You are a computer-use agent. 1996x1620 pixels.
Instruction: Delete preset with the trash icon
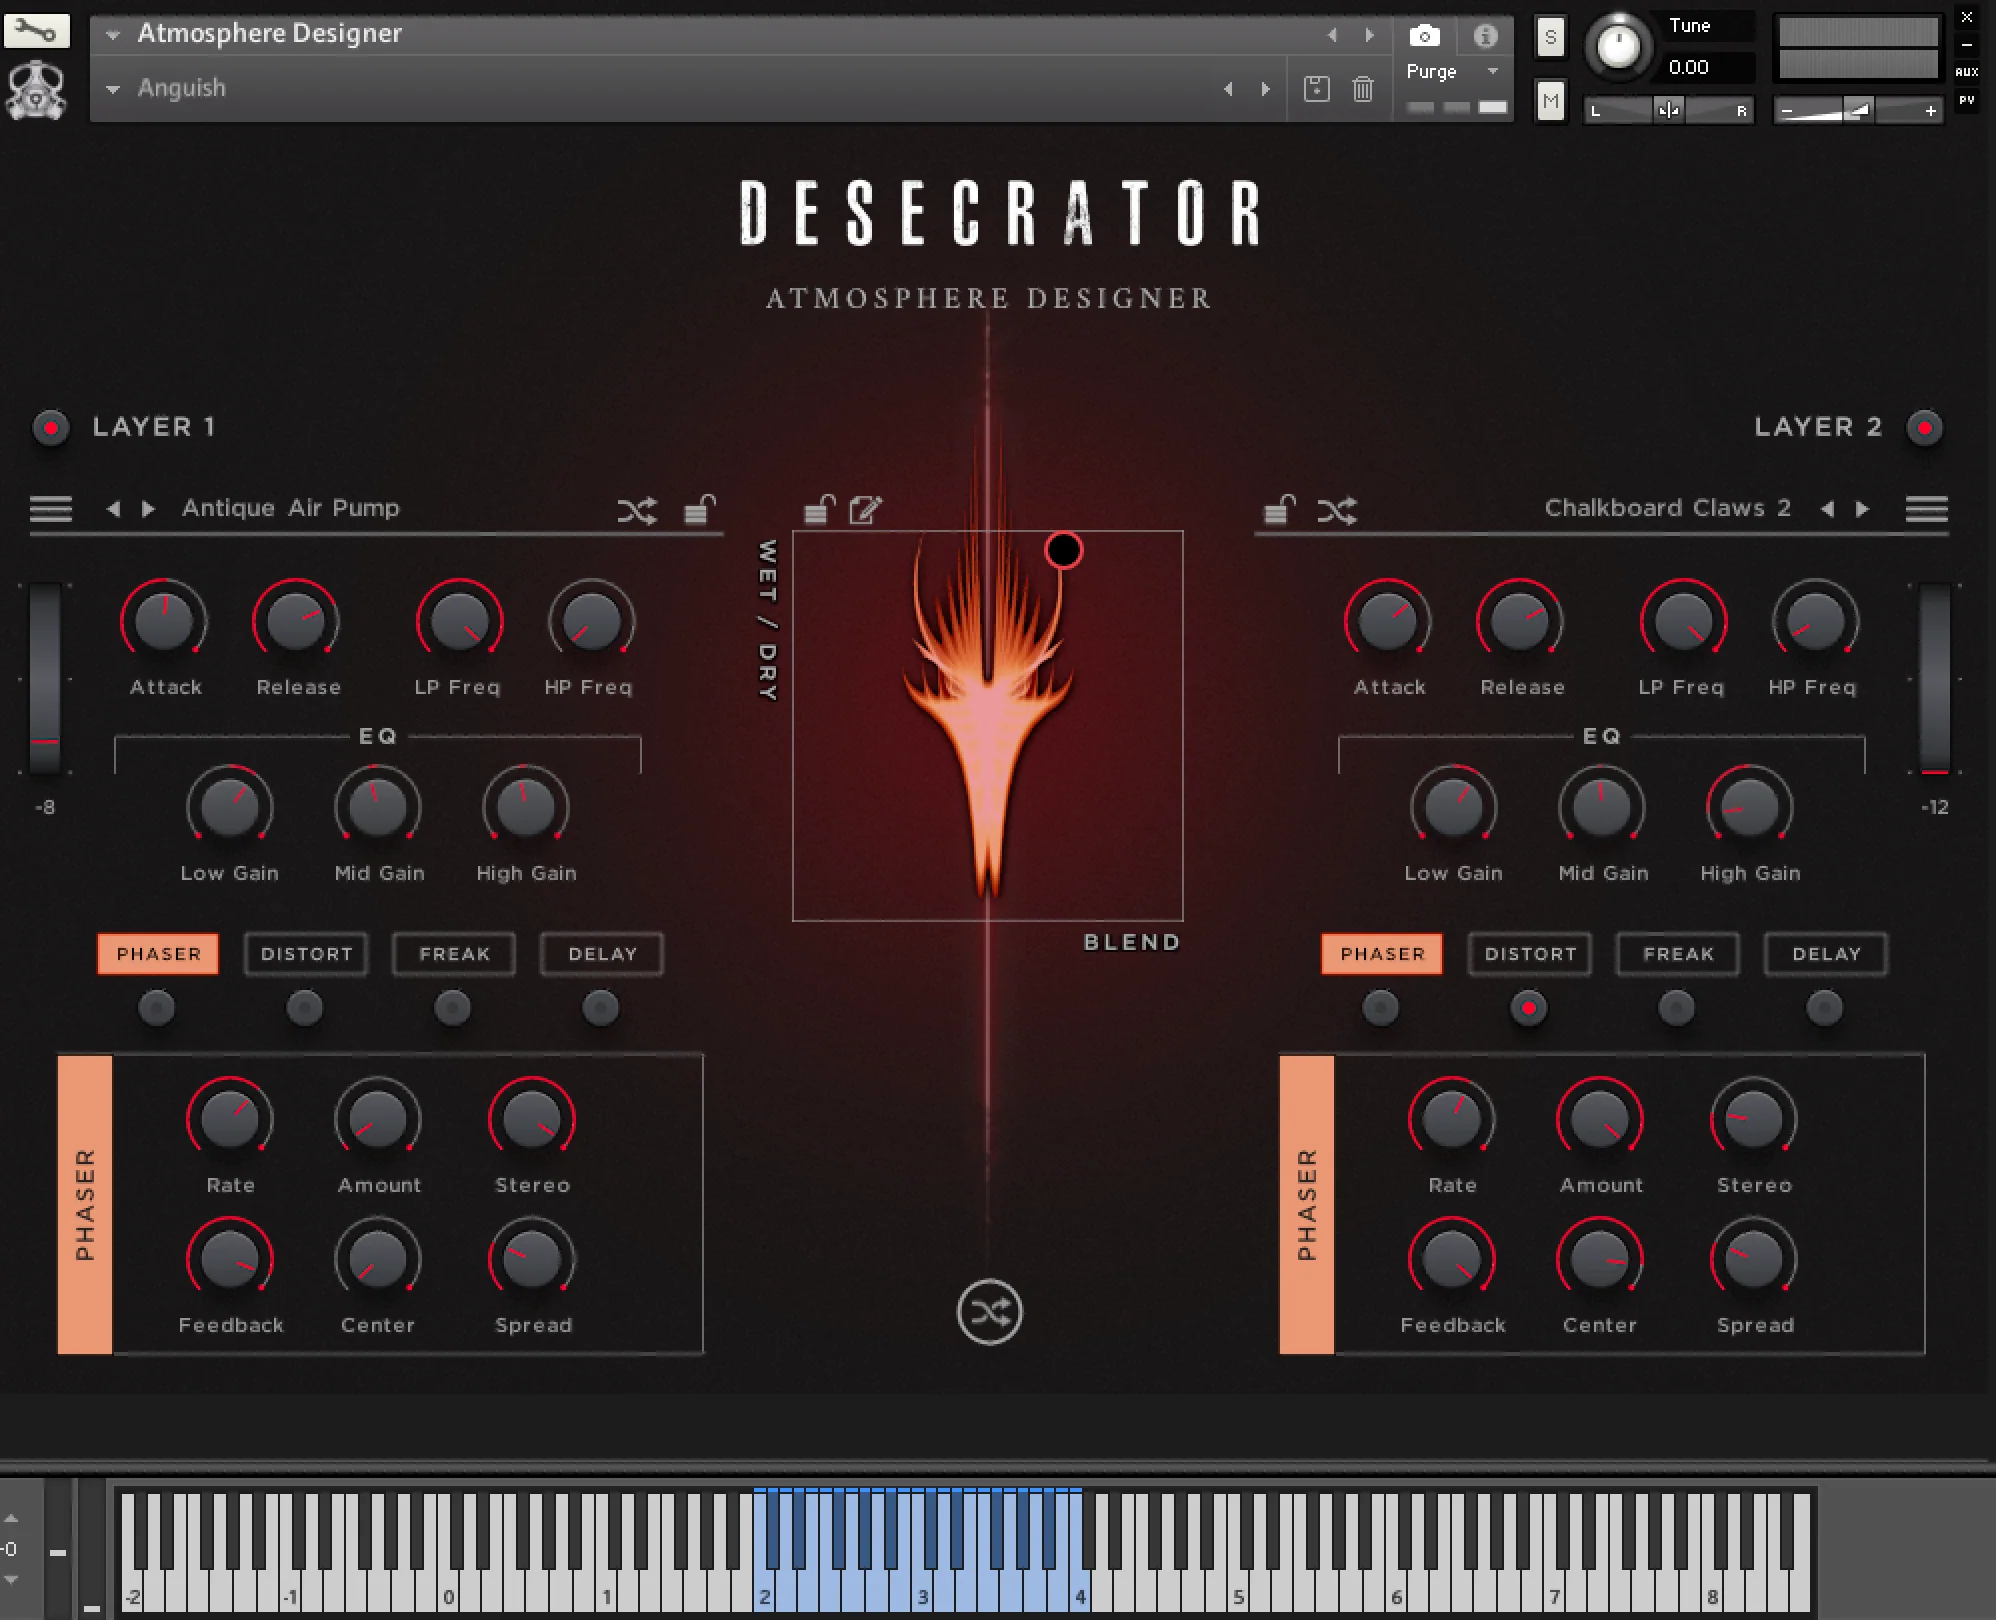pos(1362,89)
